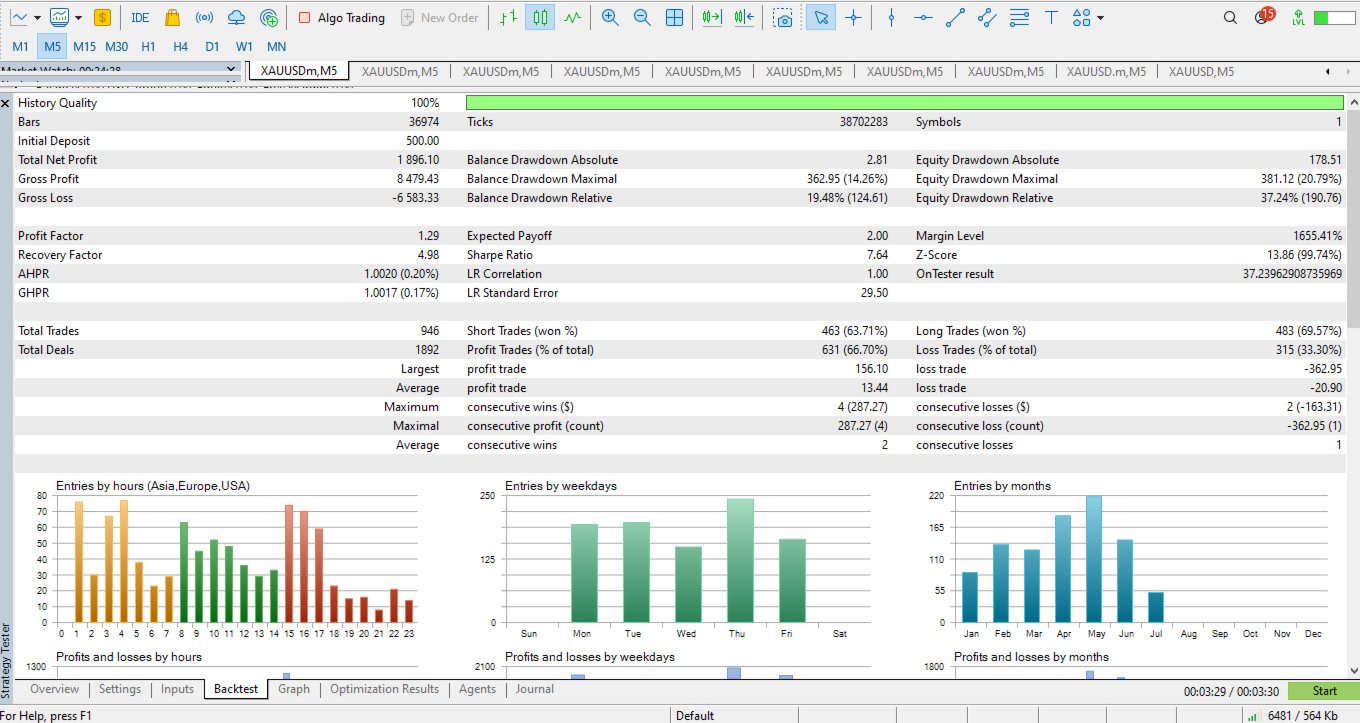Pick the trendline drawing tool
Image resolution: width=1360 pixels, height=723 pixels.
955,18
